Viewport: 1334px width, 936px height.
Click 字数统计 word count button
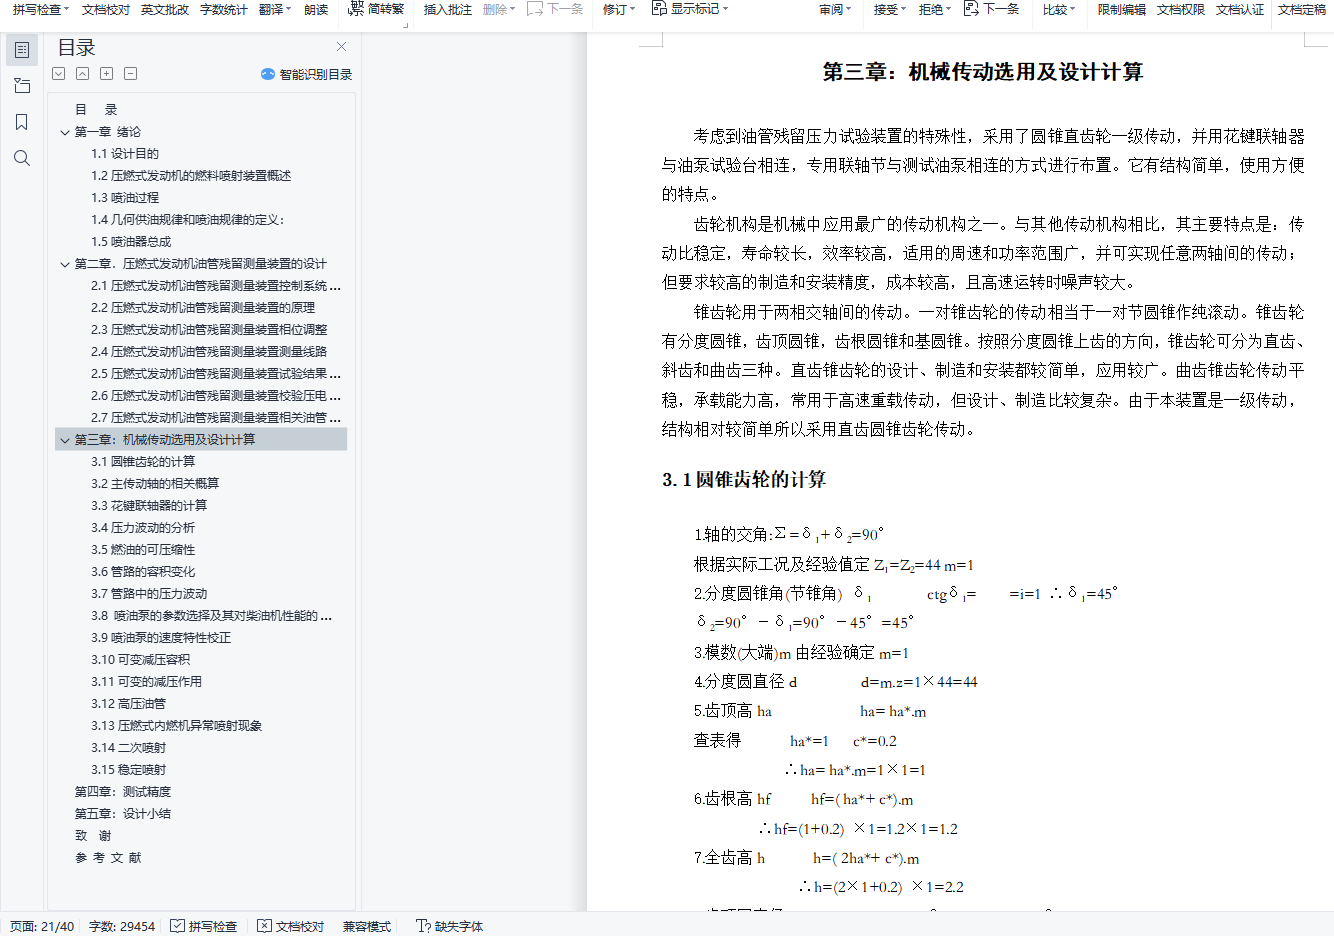(224, 9)
